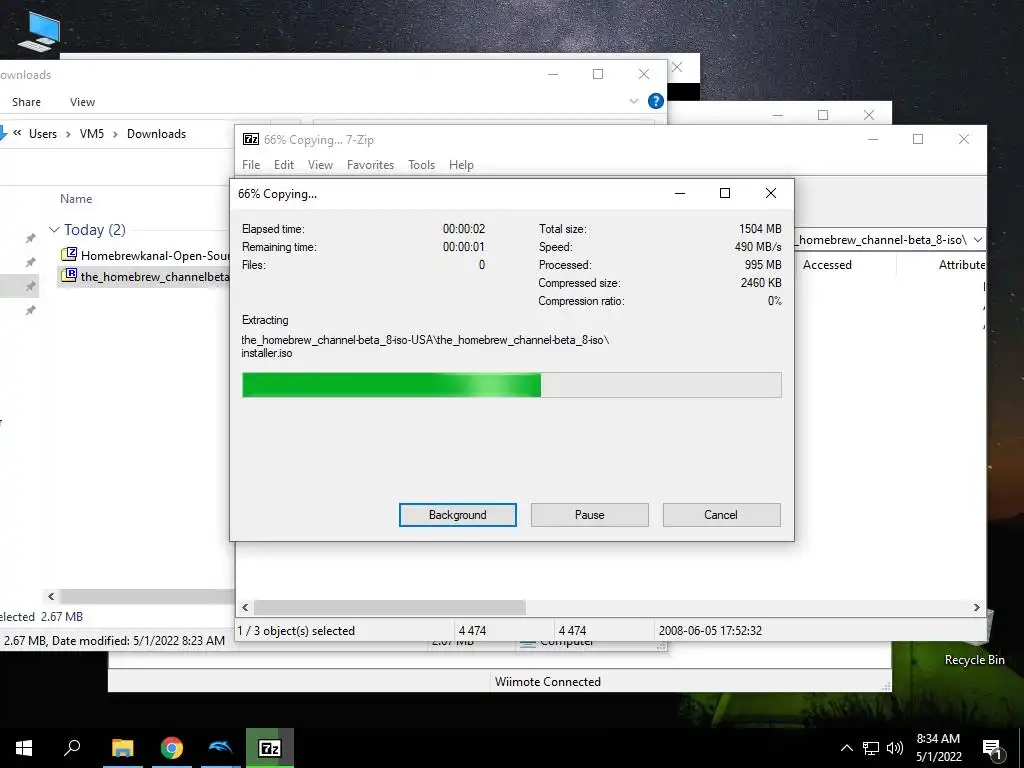
Task: Expand the Explorer ribbon chevron
Action: (633, 101)
